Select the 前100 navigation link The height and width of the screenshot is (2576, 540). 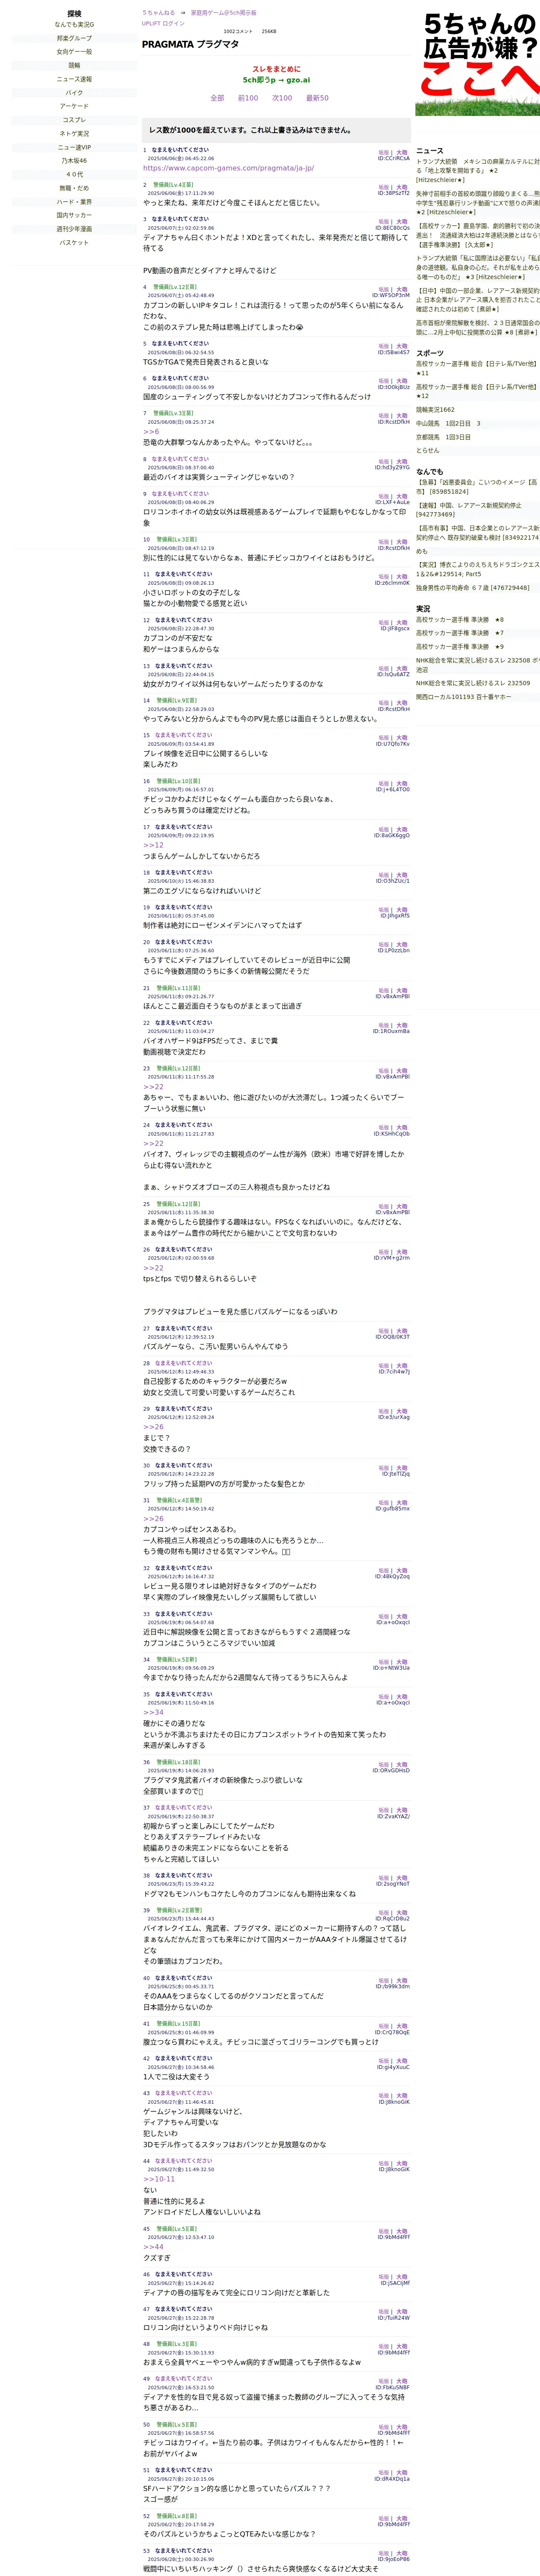coord(248,98)
